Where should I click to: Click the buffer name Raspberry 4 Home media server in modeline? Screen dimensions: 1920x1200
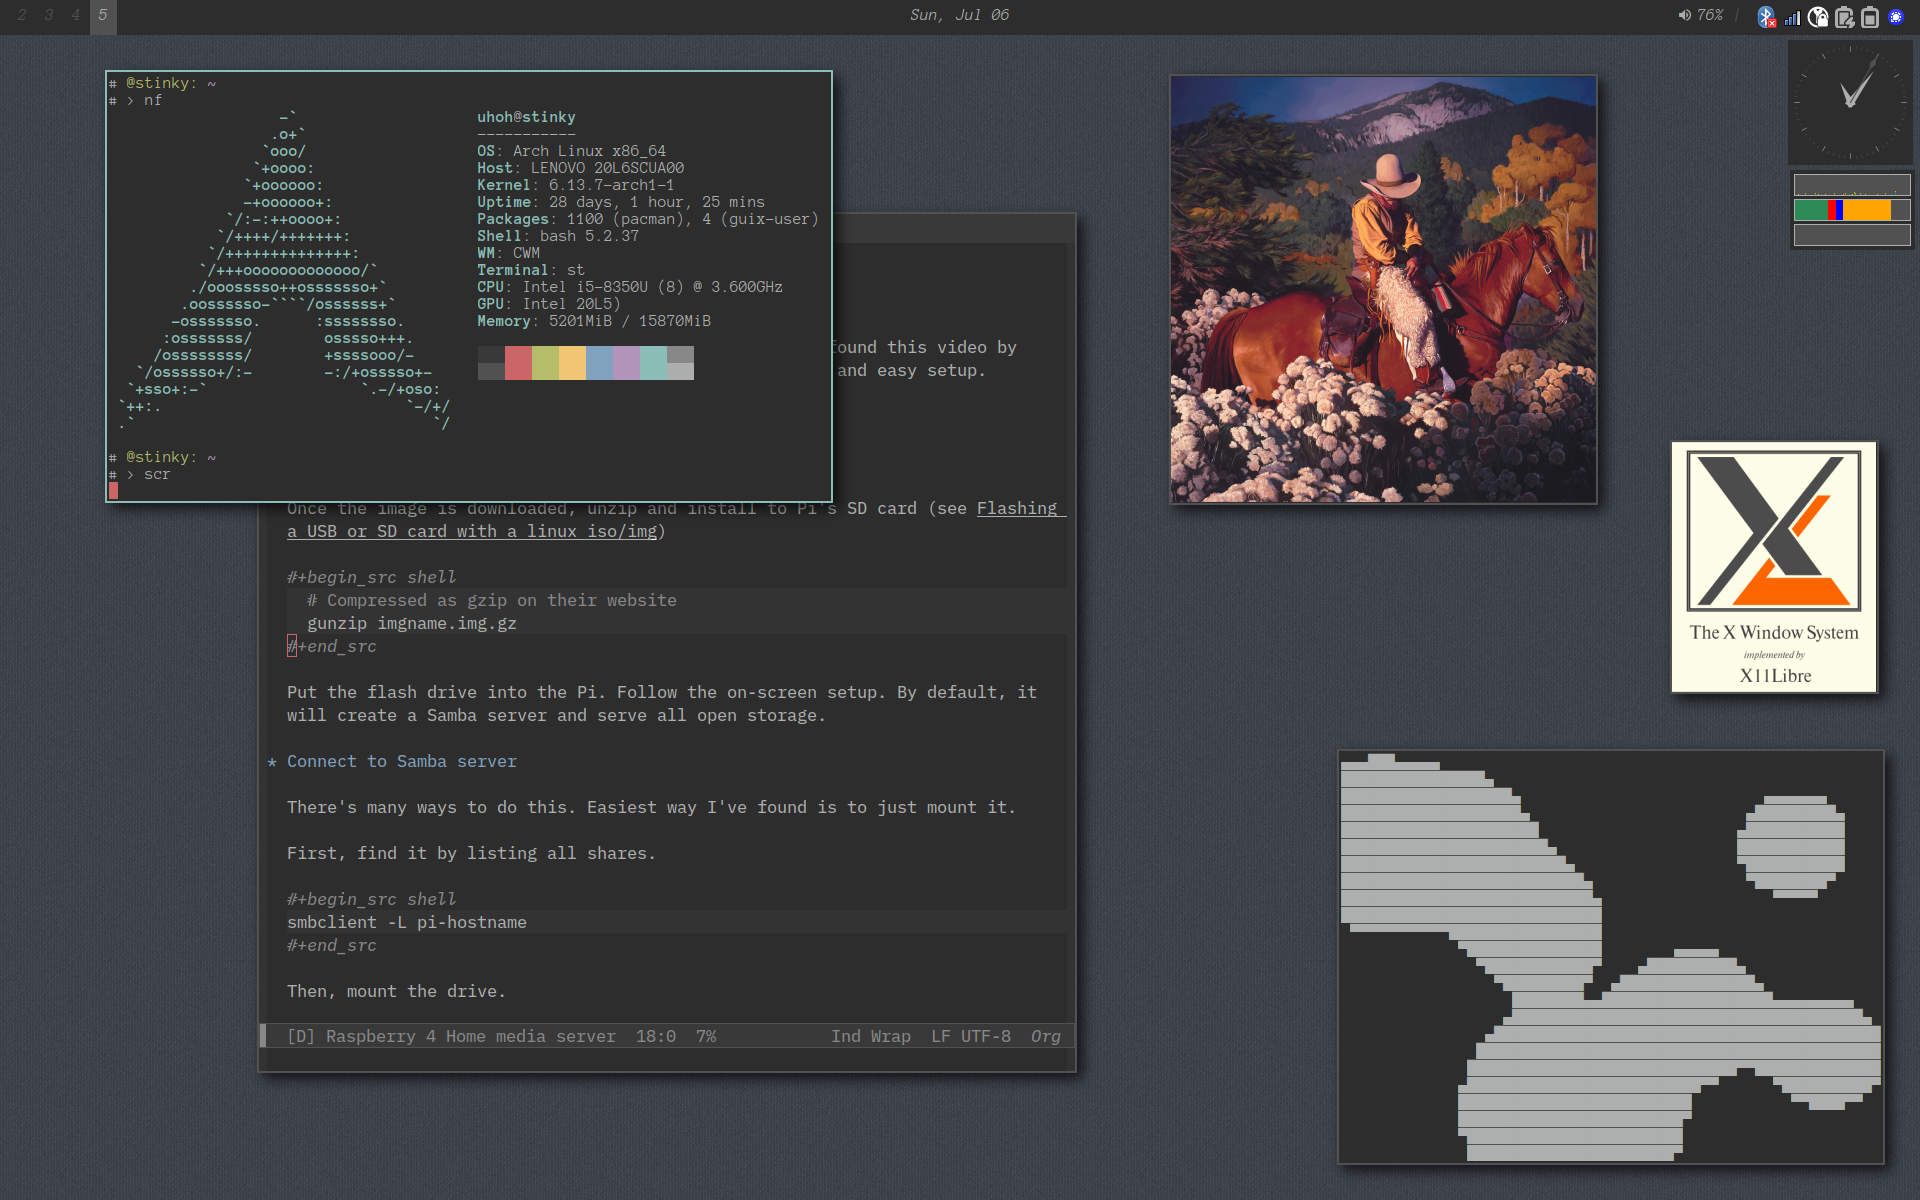(x=471, y=1036)
